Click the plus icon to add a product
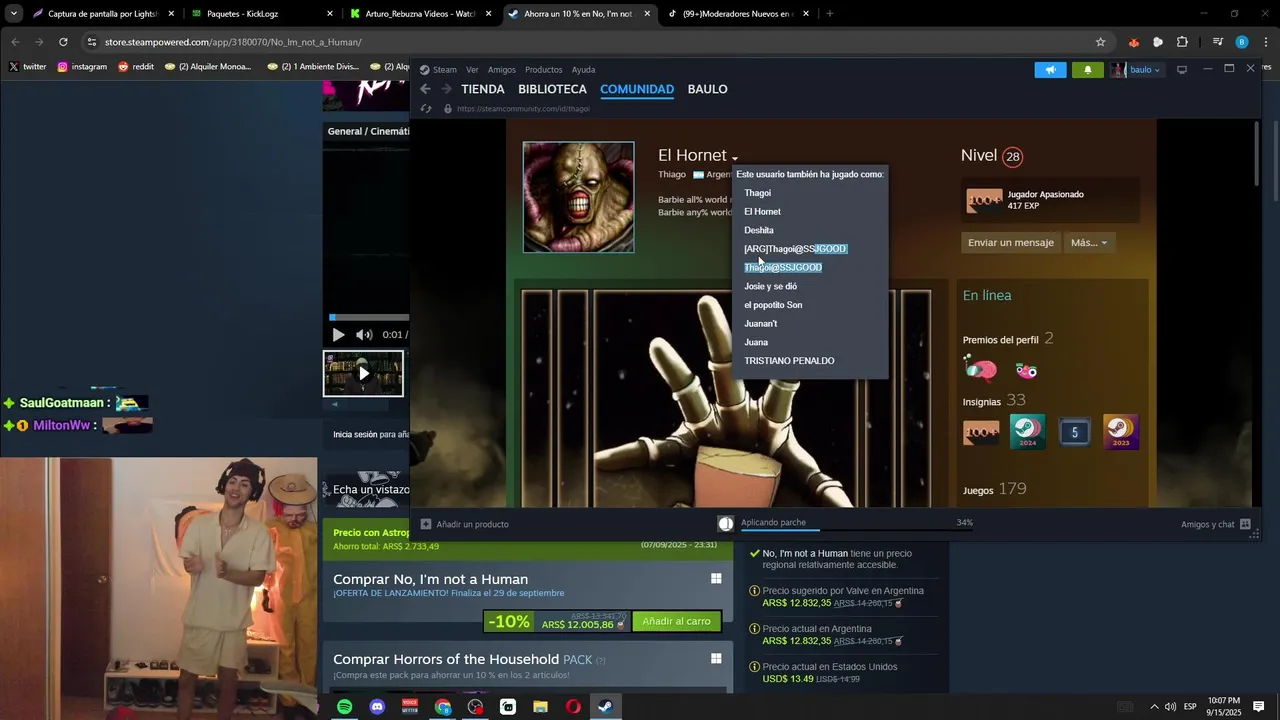The width and height of the screenshot is (1280, 720). point(426,524)
